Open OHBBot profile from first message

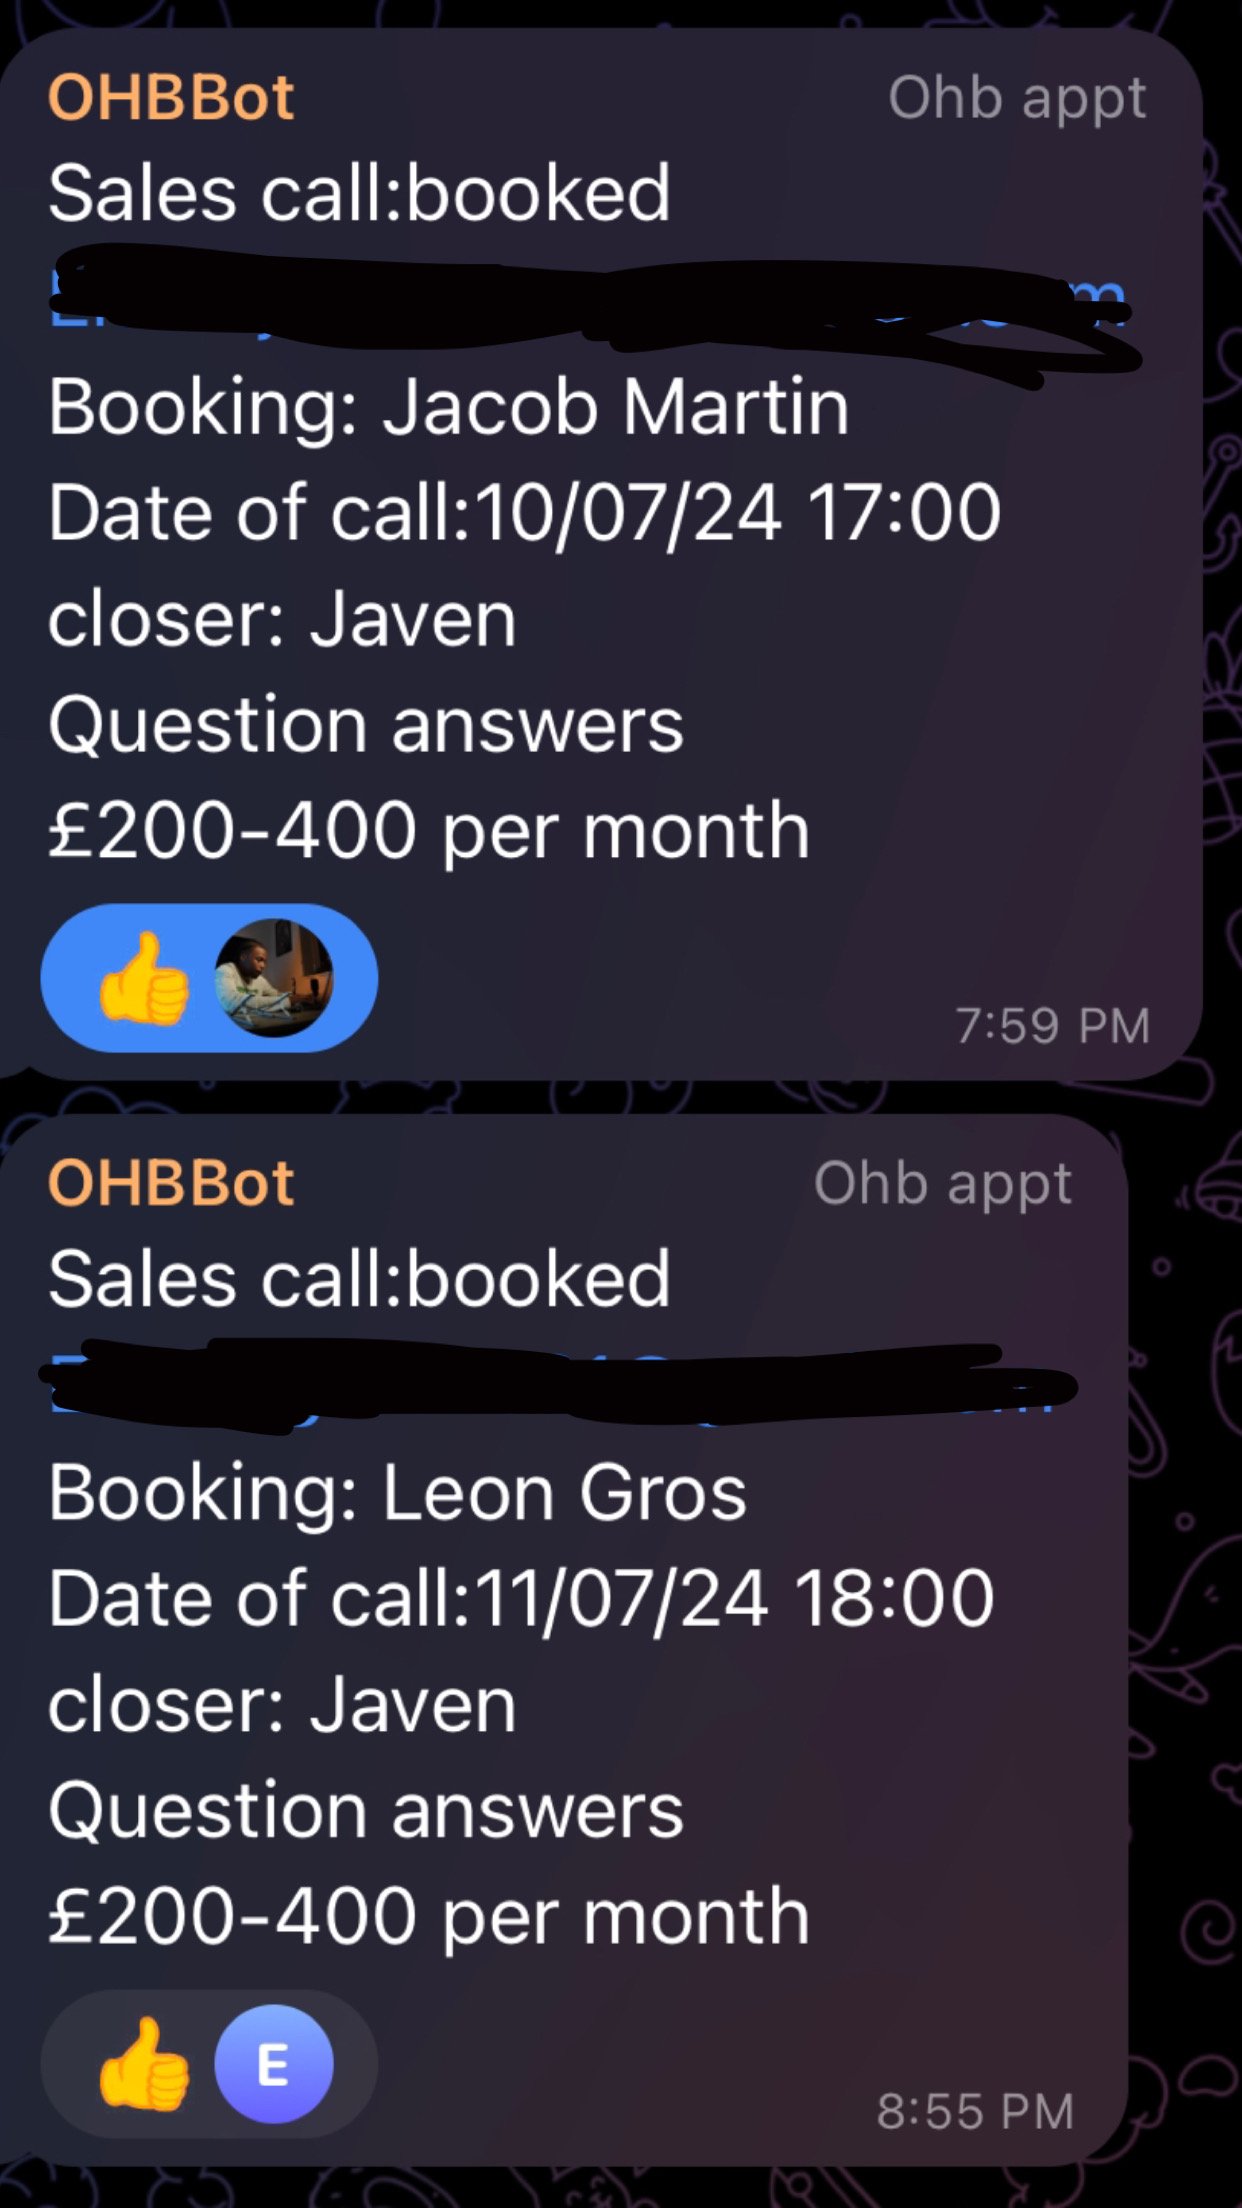[x=171, y=98]
